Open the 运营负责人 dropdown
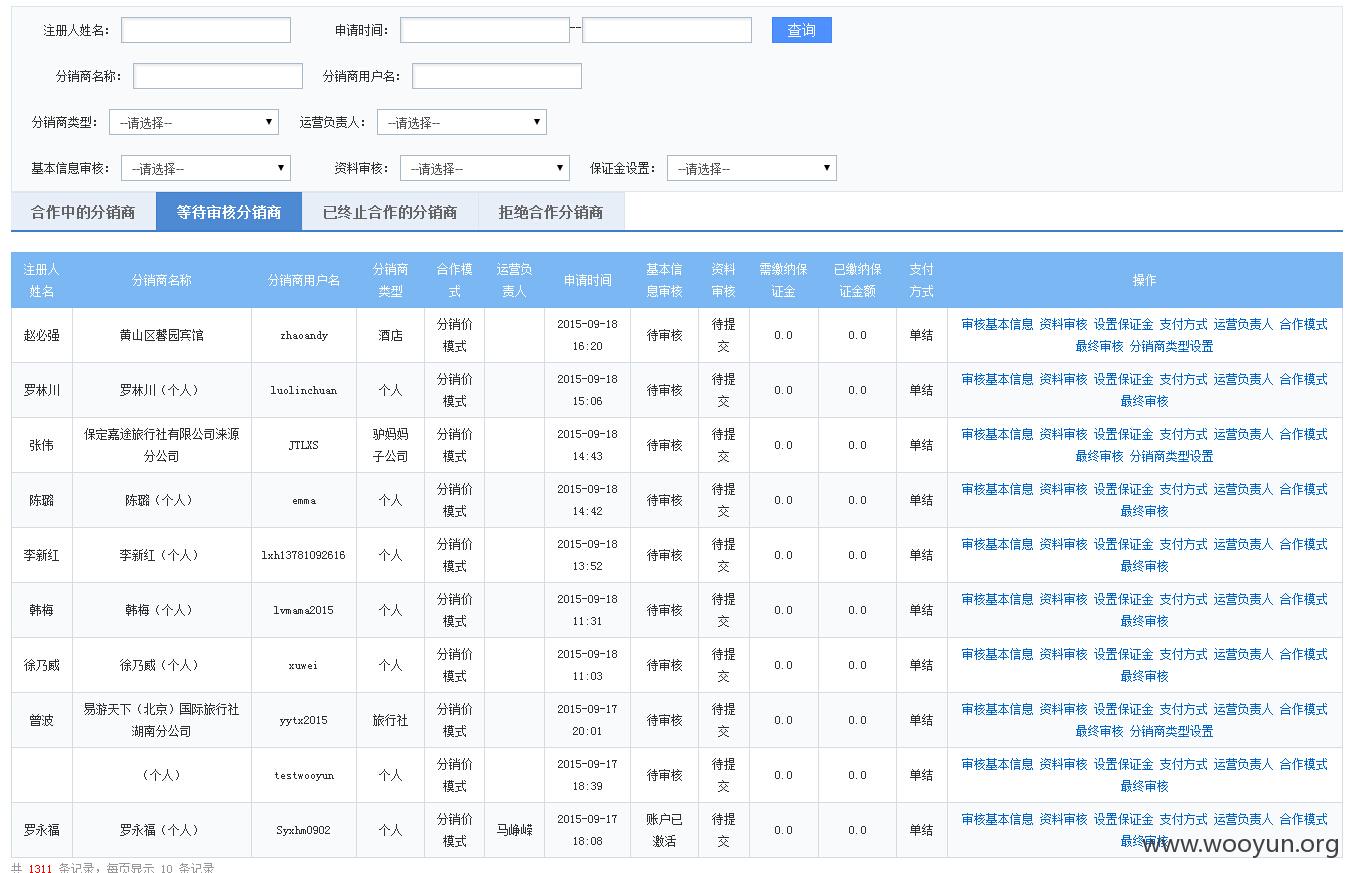Image resolution: width=1348 pixels, height=873 pixels. coord(462,122)
